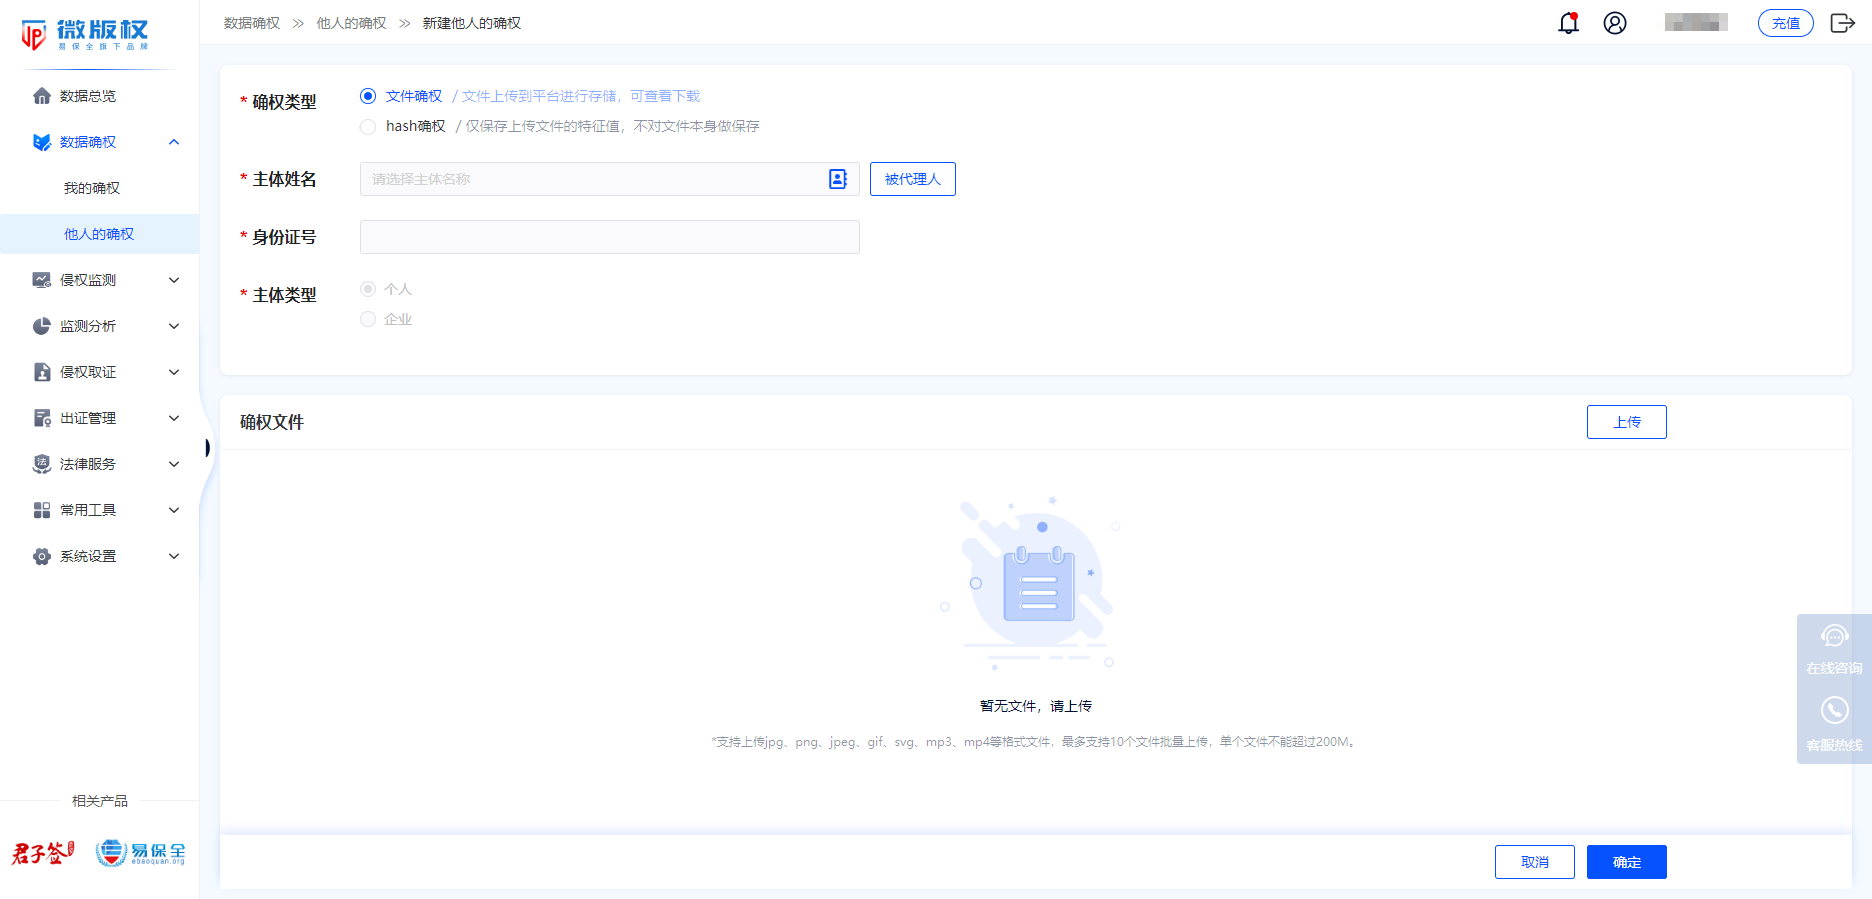The height and width of the screenshot is (899, 1872).
Task: Click the 被代理人 button
Action: tap(912, 179)
